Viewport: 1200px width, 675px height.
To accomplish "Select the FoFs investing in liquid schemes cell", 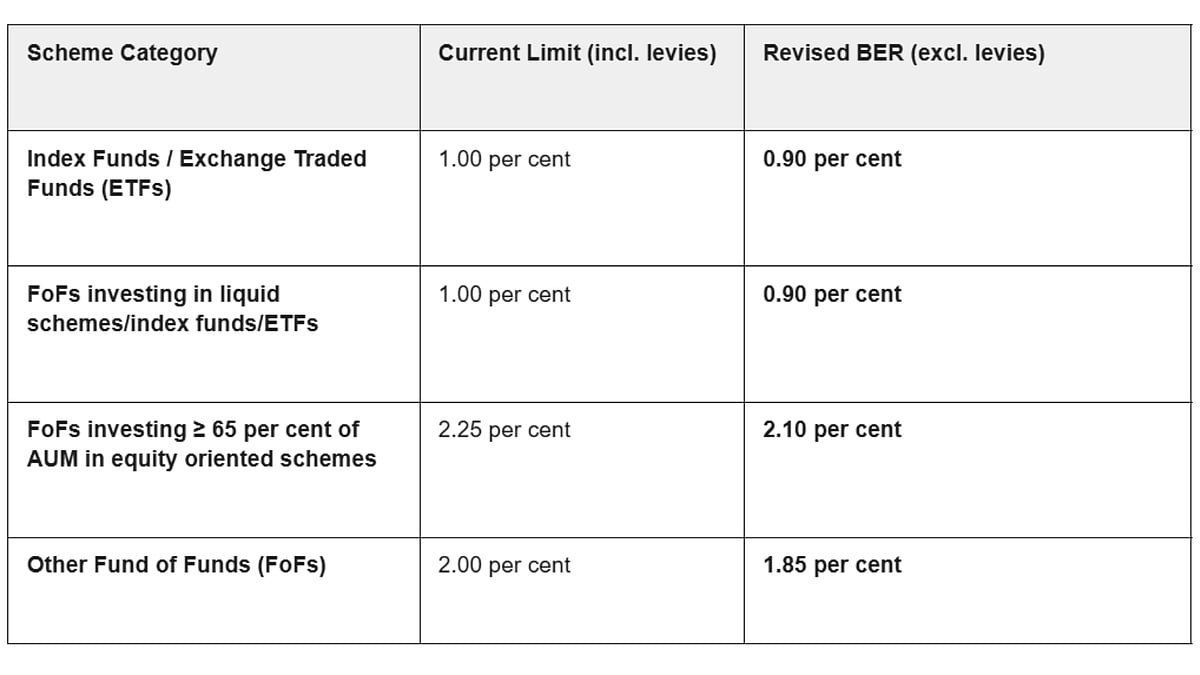I will click(x=172, y=308).
